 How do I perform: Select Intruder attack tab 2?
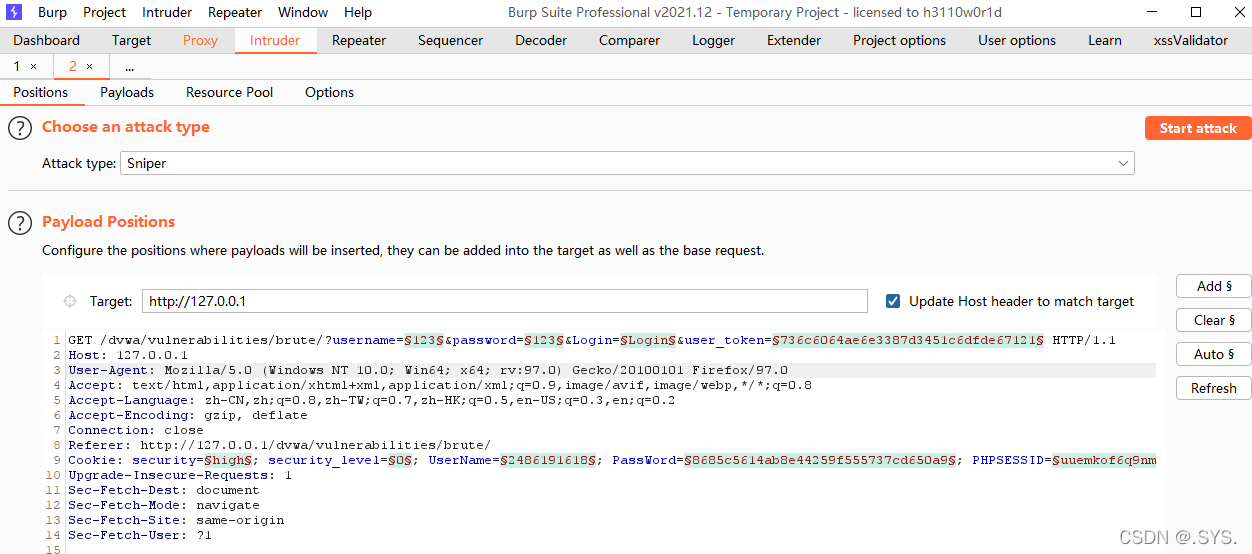coord(73,67)
